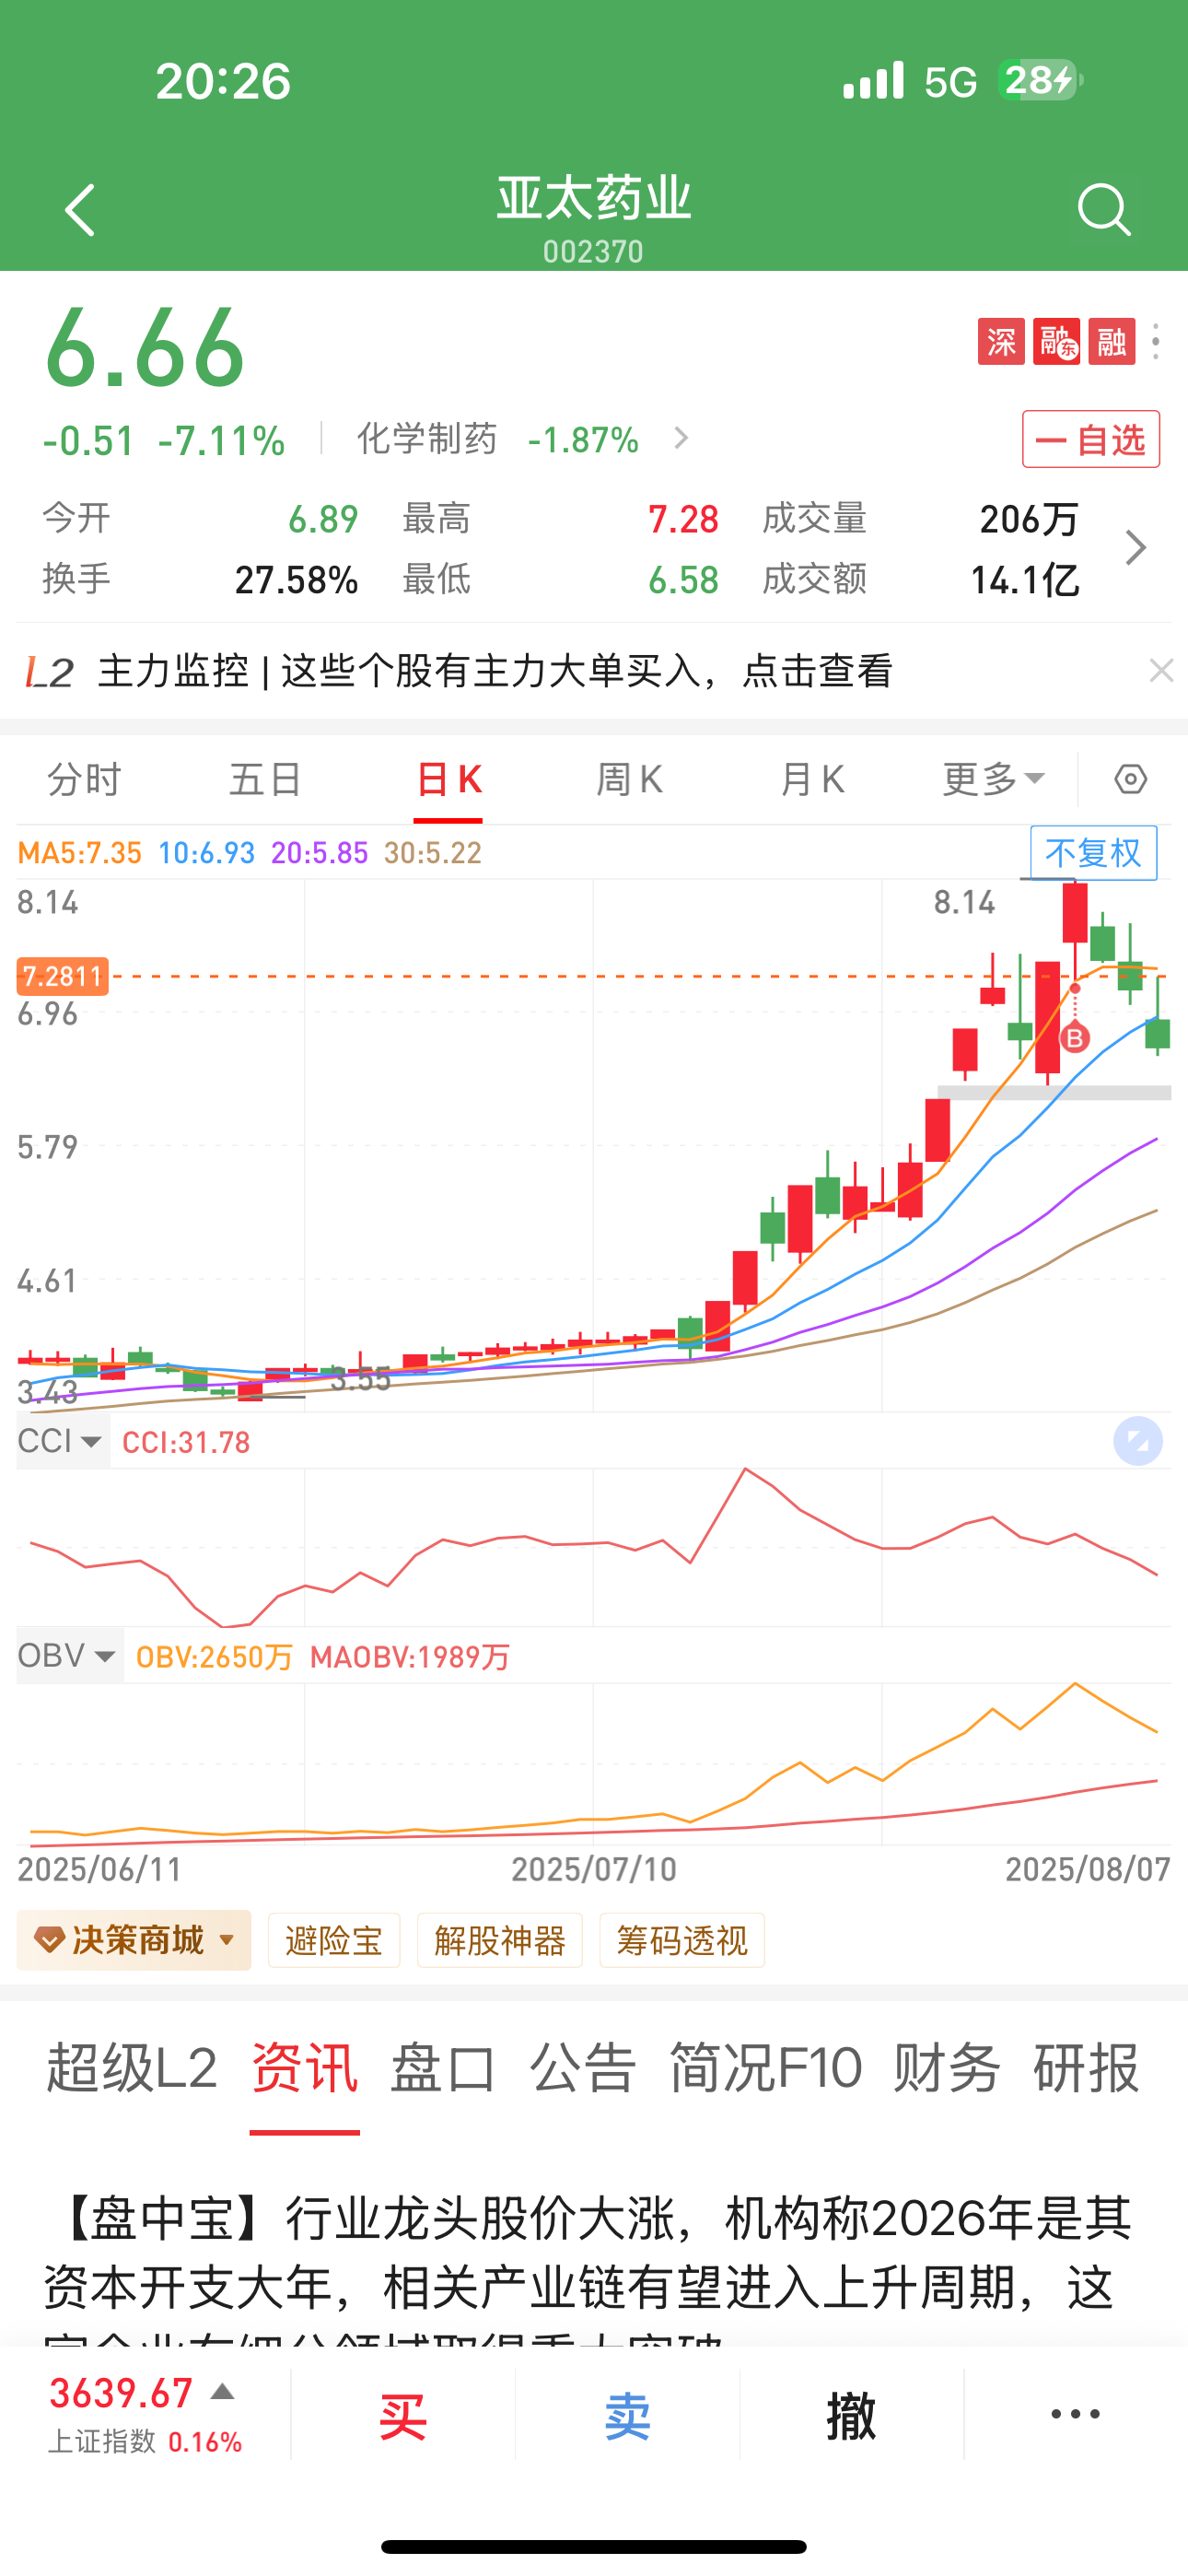Screen dimensions: 1188x2576
Task: Open chart settings hexagon icon
Action: [1131, 779]
